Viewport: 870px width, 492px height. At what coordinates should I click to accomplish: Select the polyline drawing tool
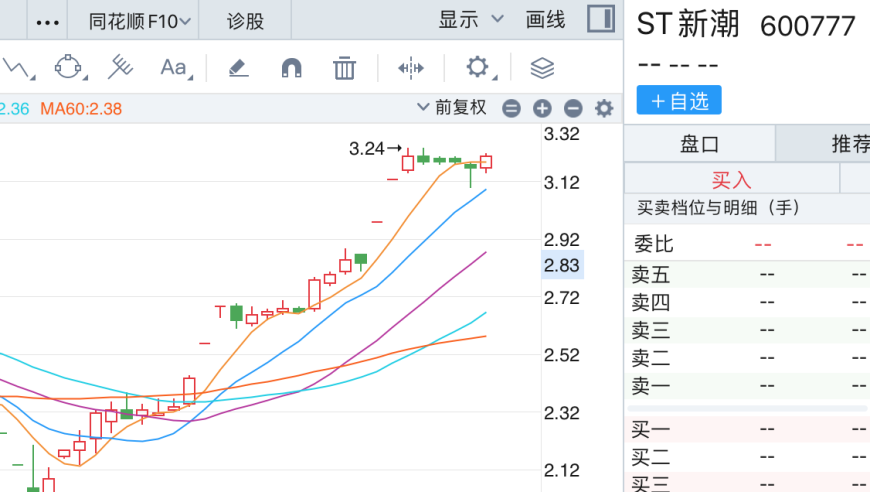pyautogui.click(x=17, y=68)
